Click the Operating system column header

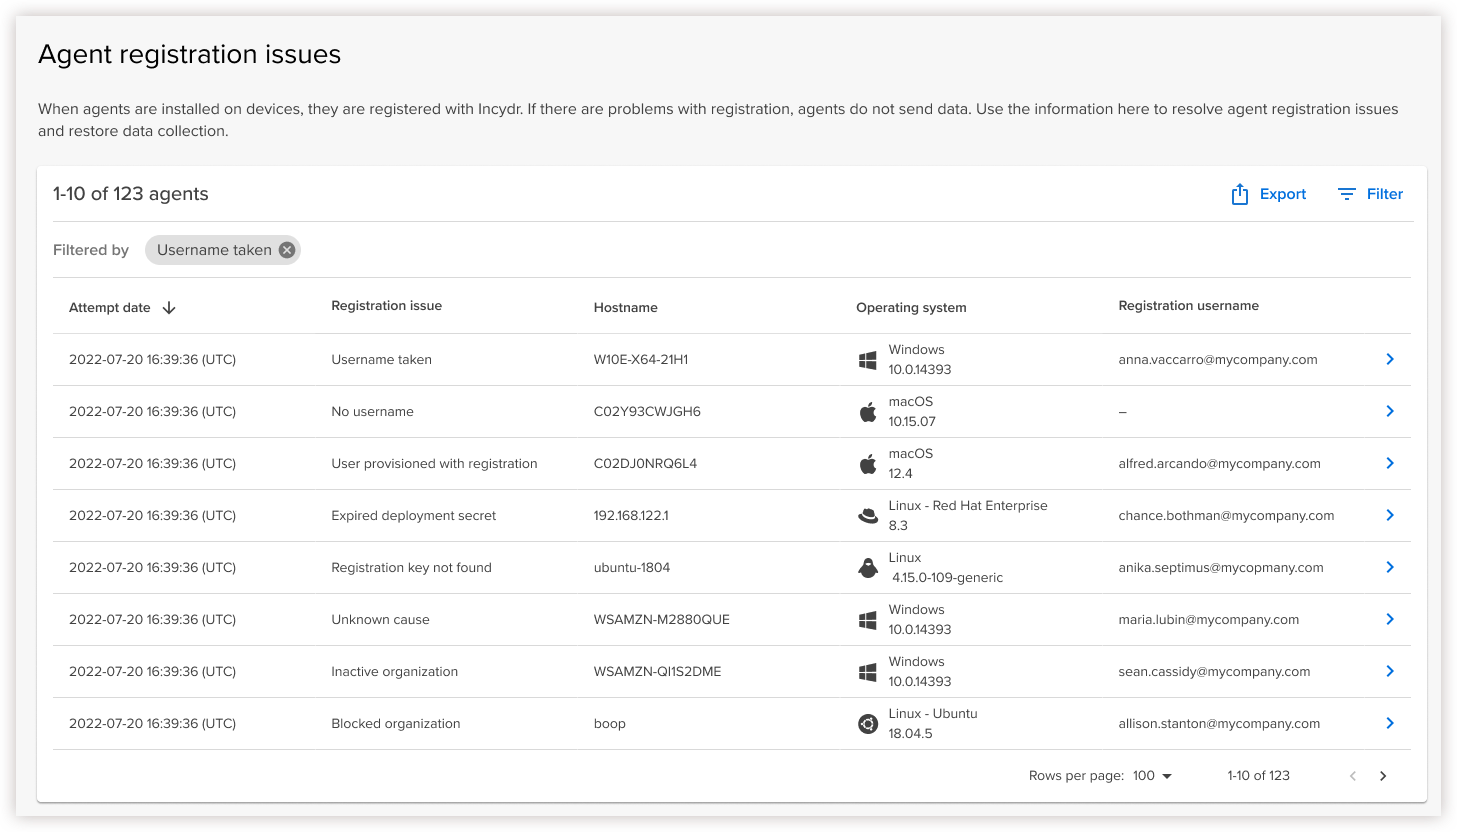click(911, 308)
